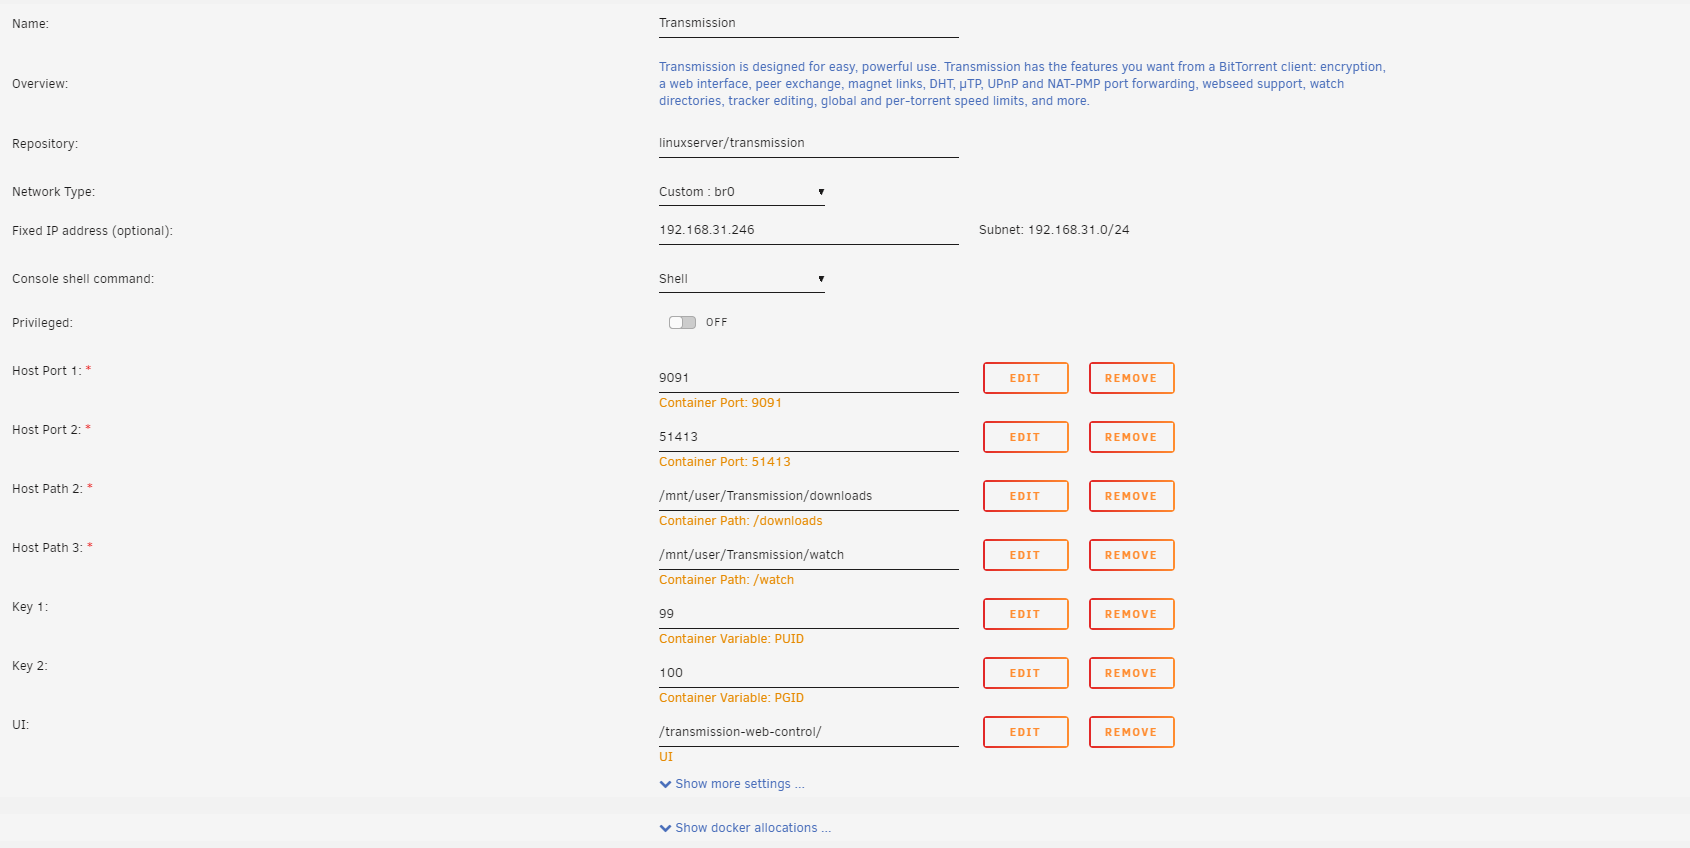
Task: Edit the watch host path
Action: click(1025, 555)
